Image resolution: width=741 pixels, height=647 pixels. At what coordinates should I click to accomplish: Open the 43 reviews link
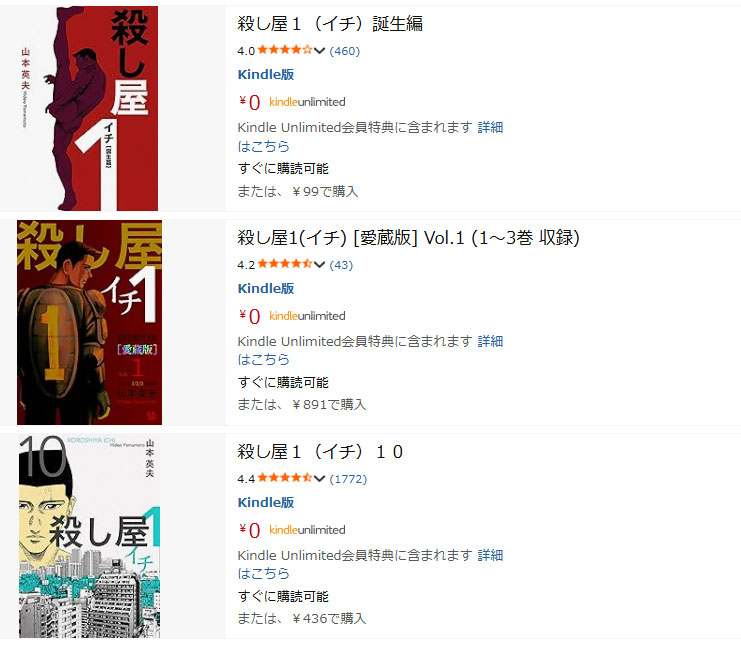(341, 265)
